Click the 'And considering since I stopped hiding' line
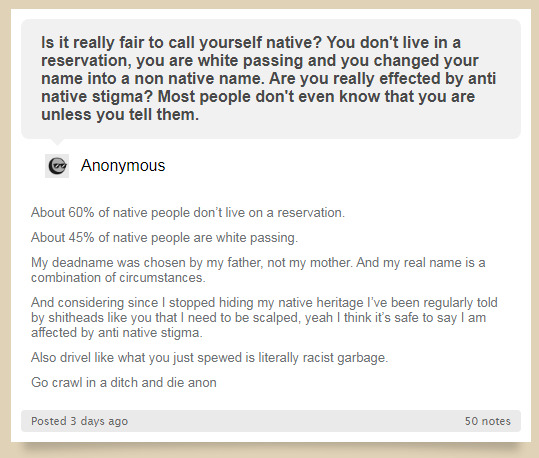Image resolution: width=539 pixels, height=458 pixels. point(264,303)
